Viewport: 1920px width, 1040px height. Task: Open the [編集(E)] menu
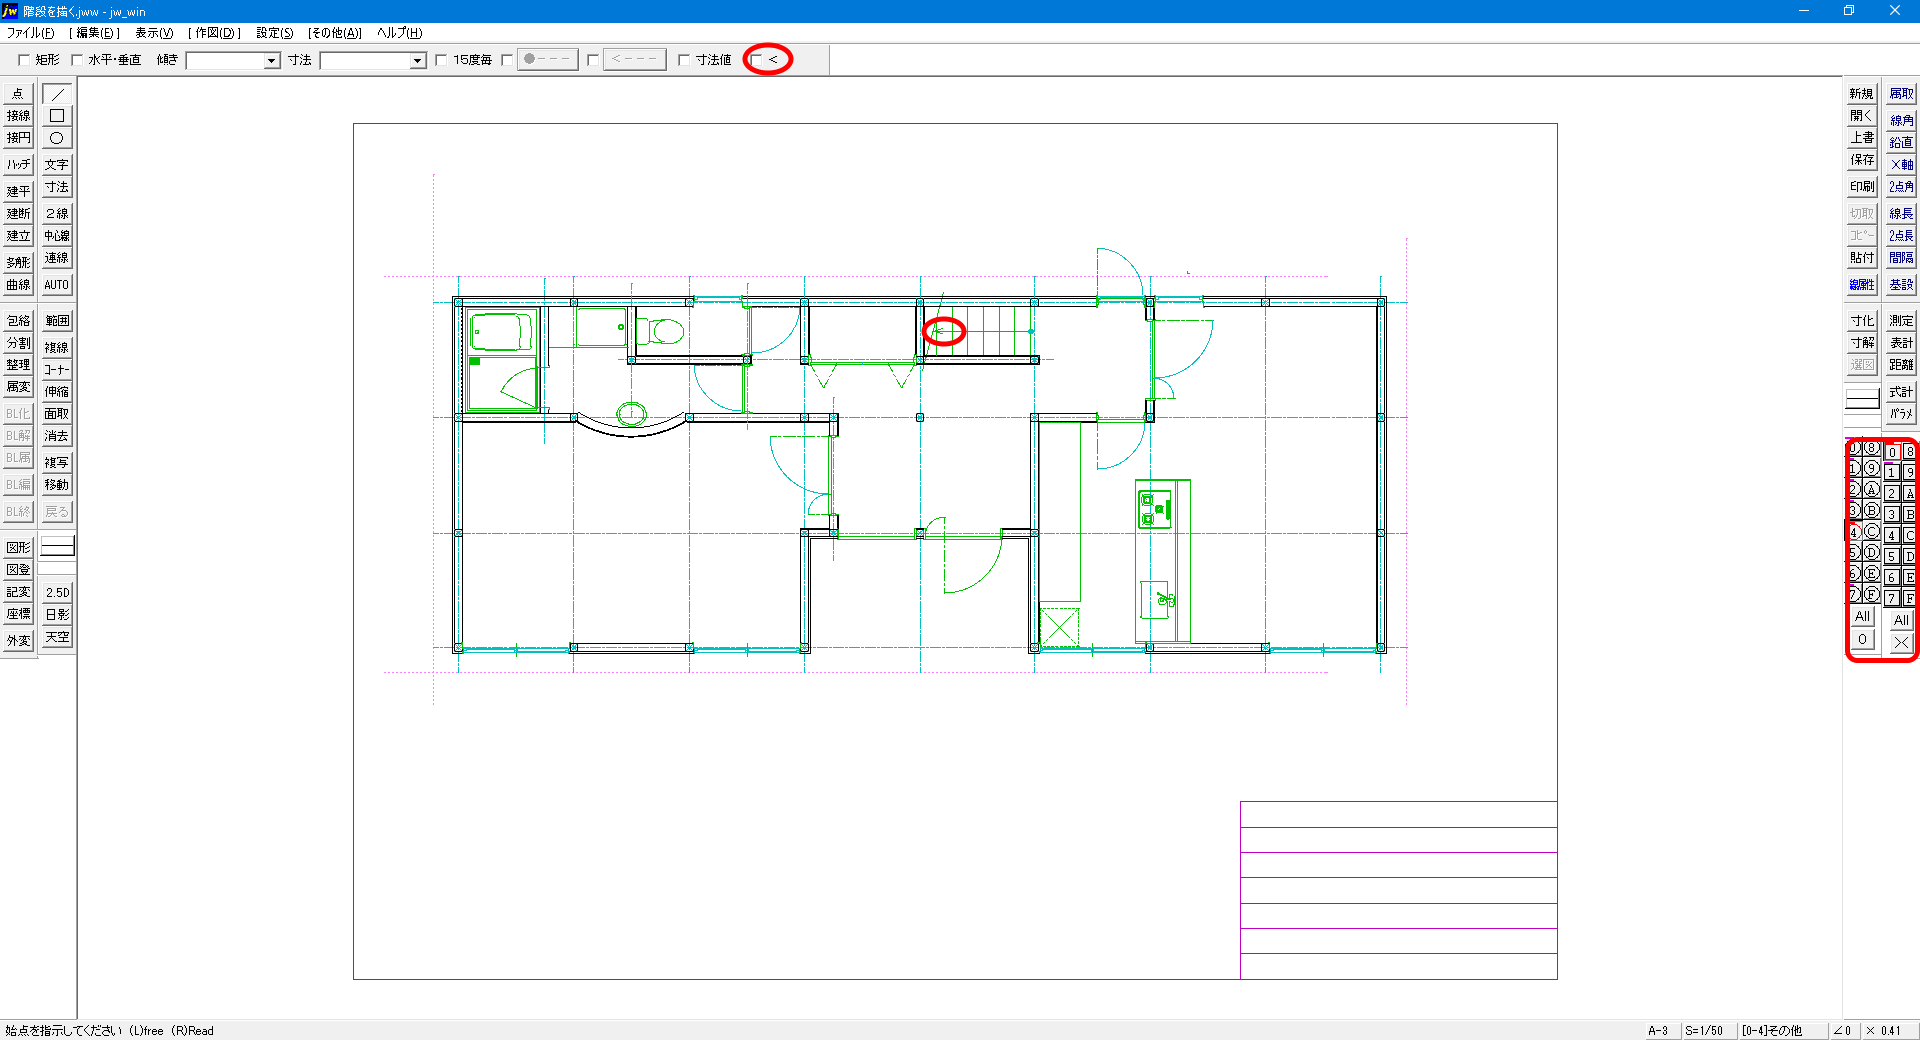[x=95, y=33]
